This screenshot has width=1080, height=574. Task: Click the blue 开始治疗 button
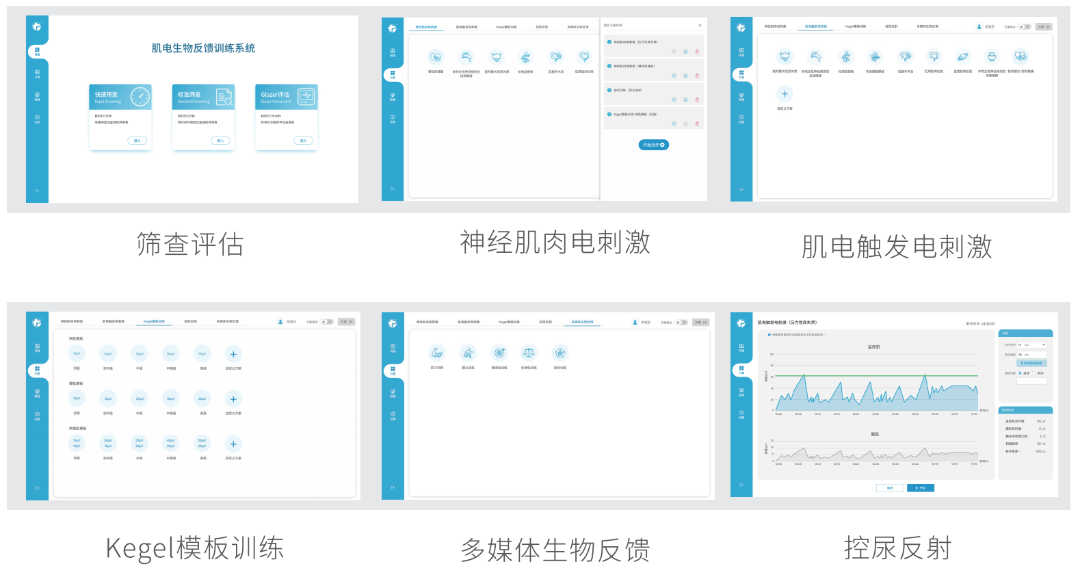(653, 145)
